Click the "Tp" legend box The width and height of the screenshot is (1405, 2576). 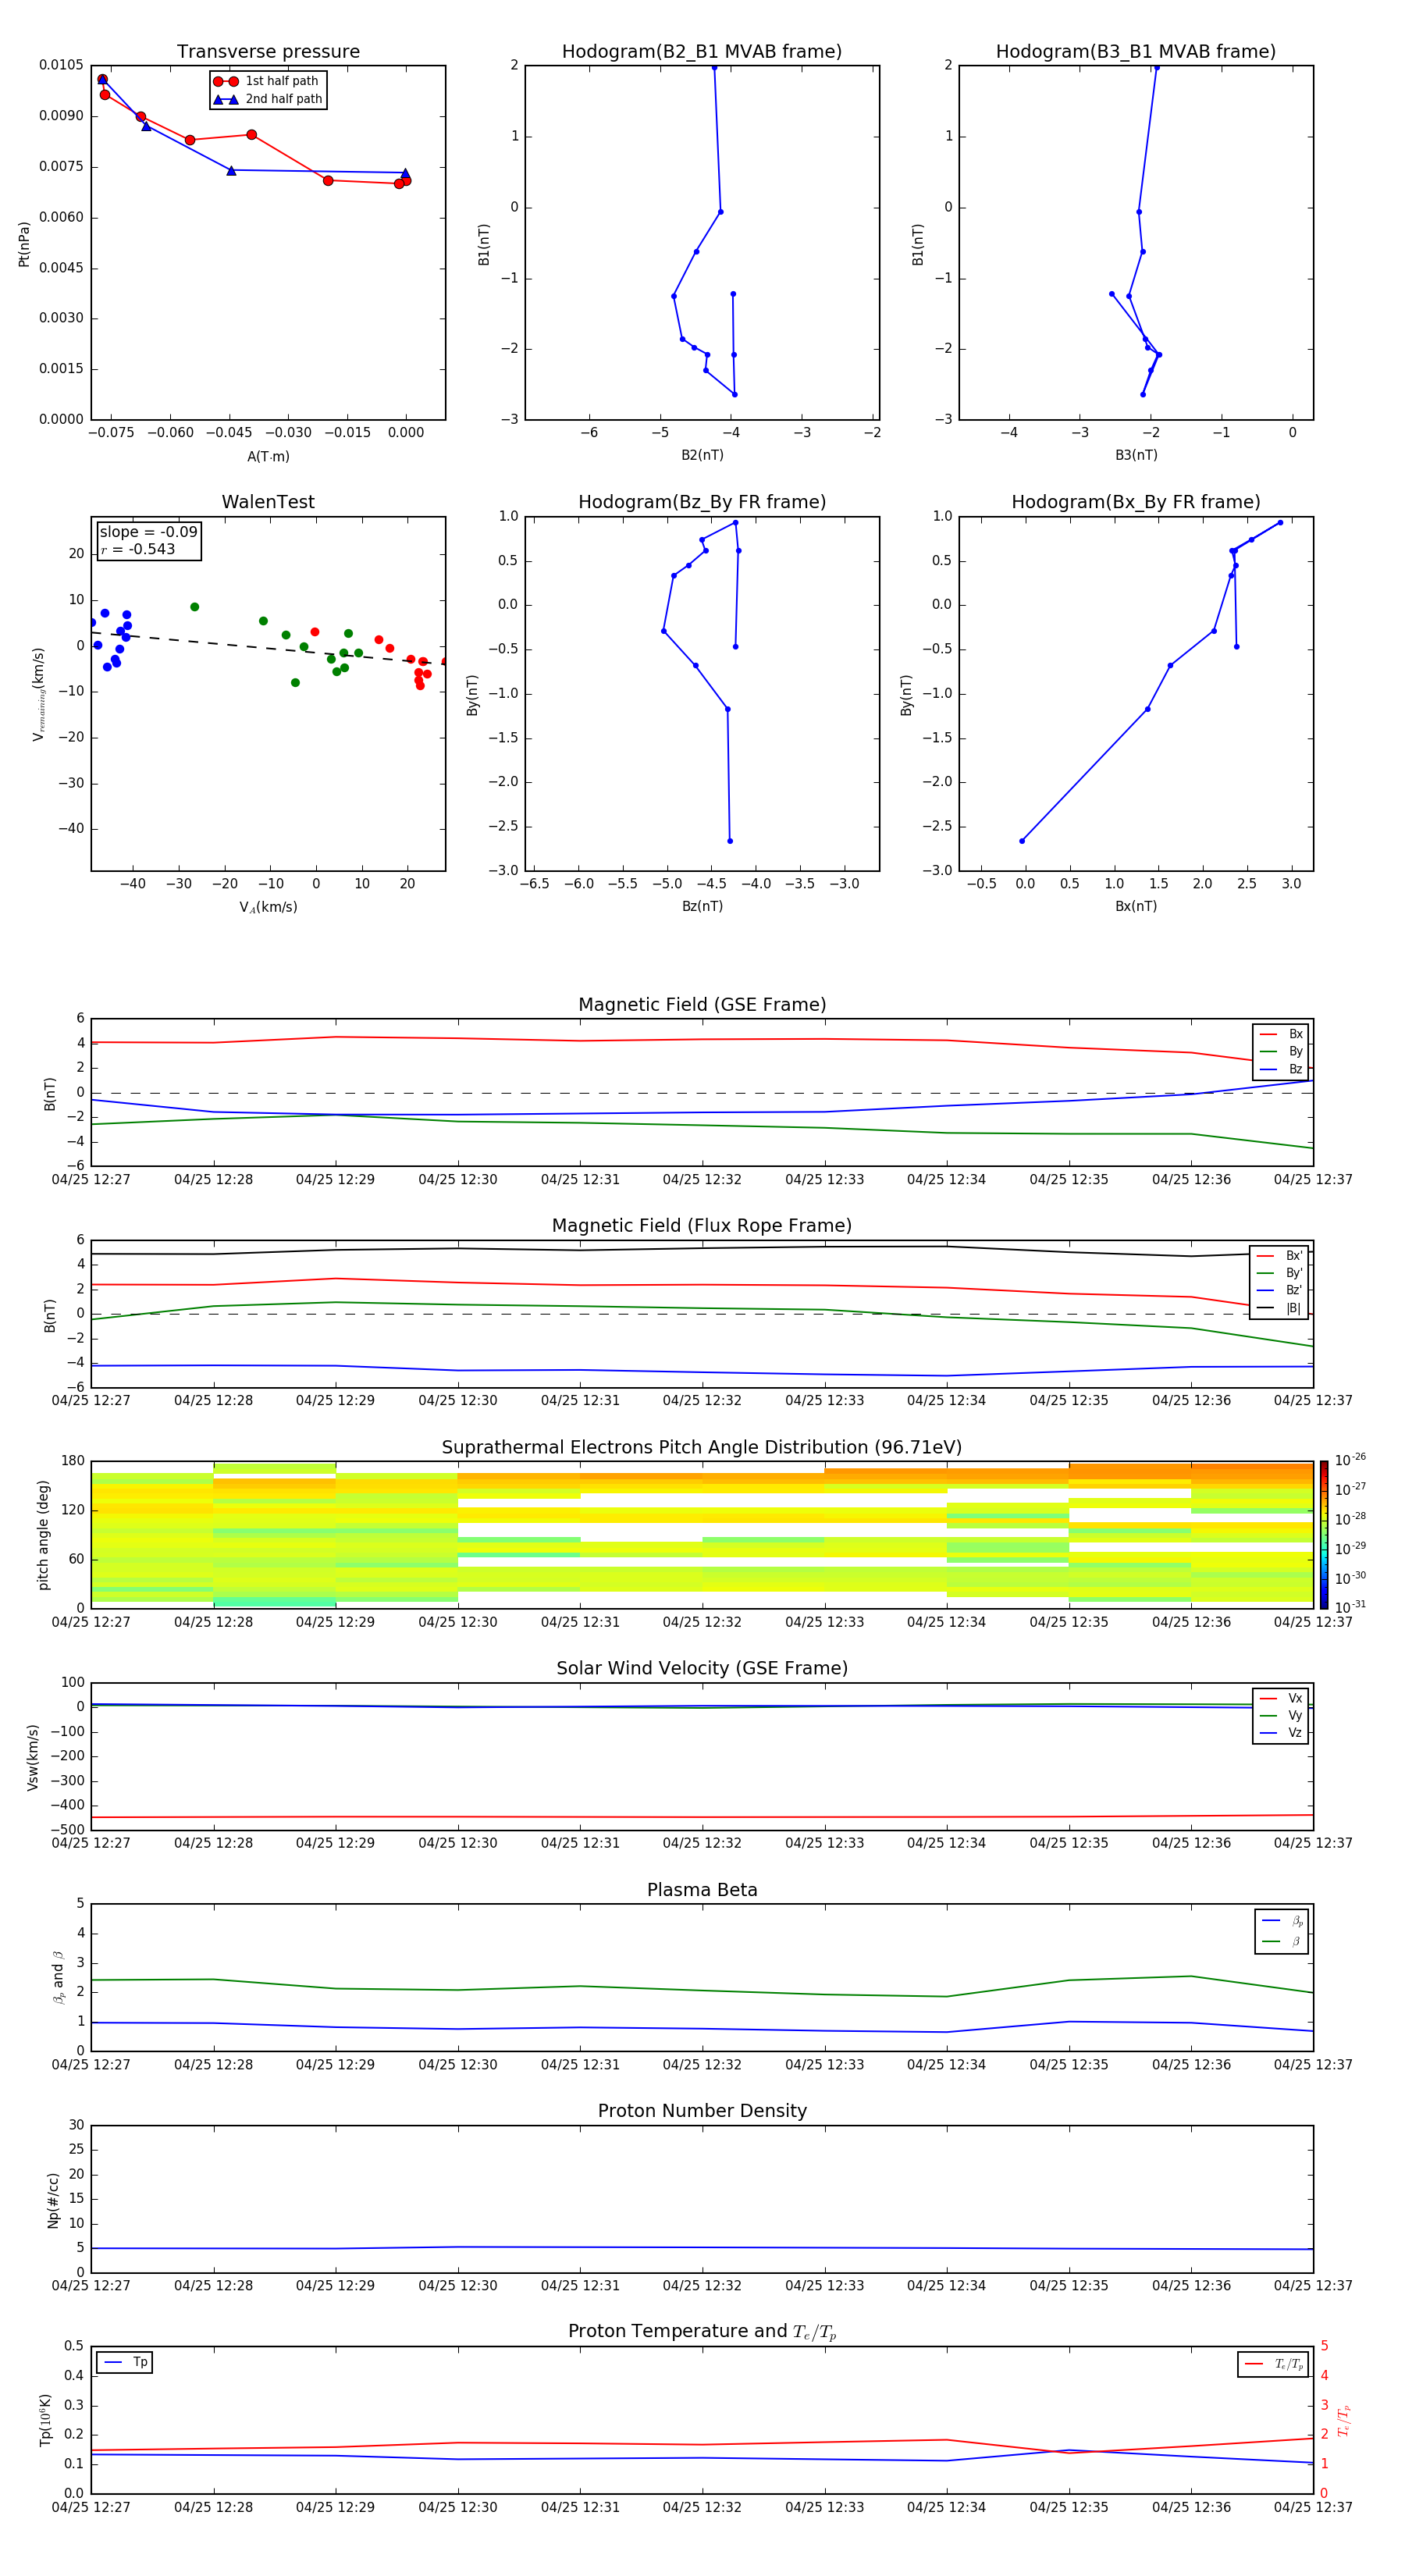tap(124, 2362)
